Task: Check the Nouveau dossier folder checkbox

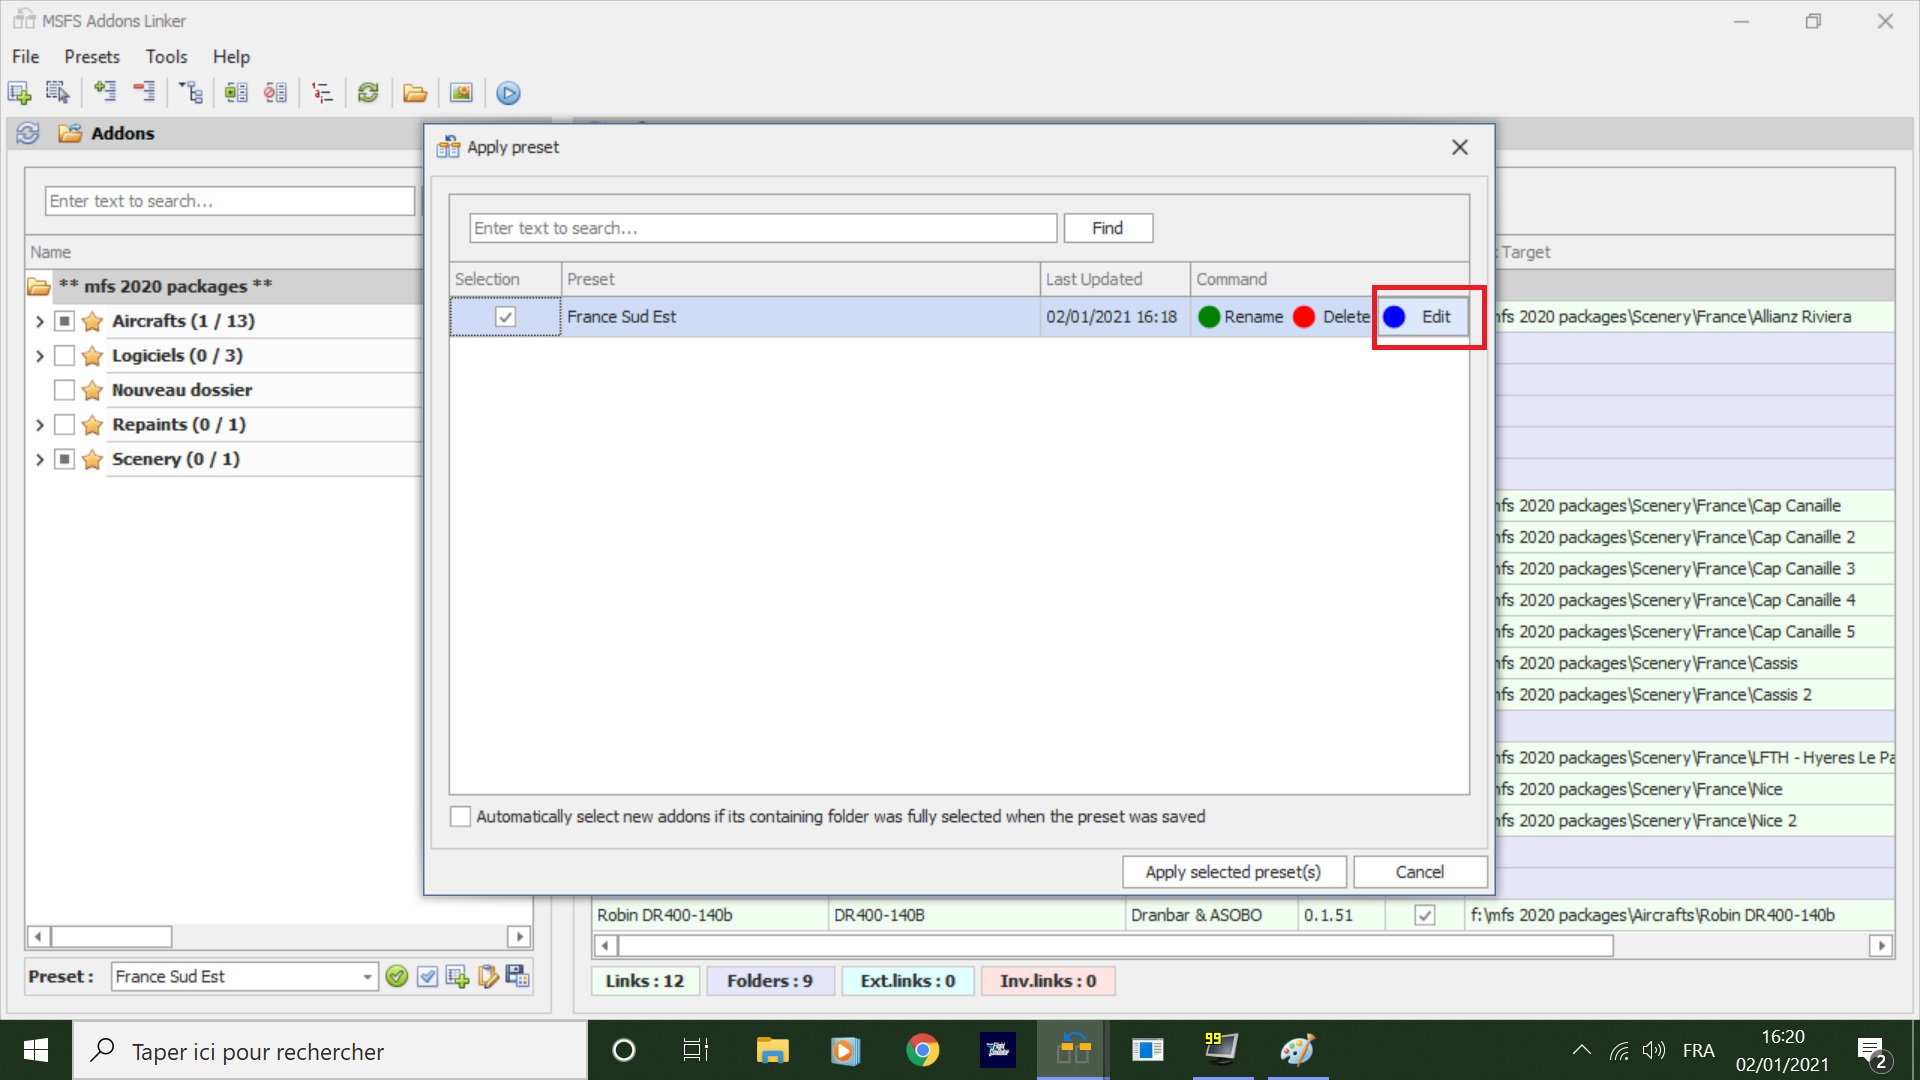Action: coord(64,390)
